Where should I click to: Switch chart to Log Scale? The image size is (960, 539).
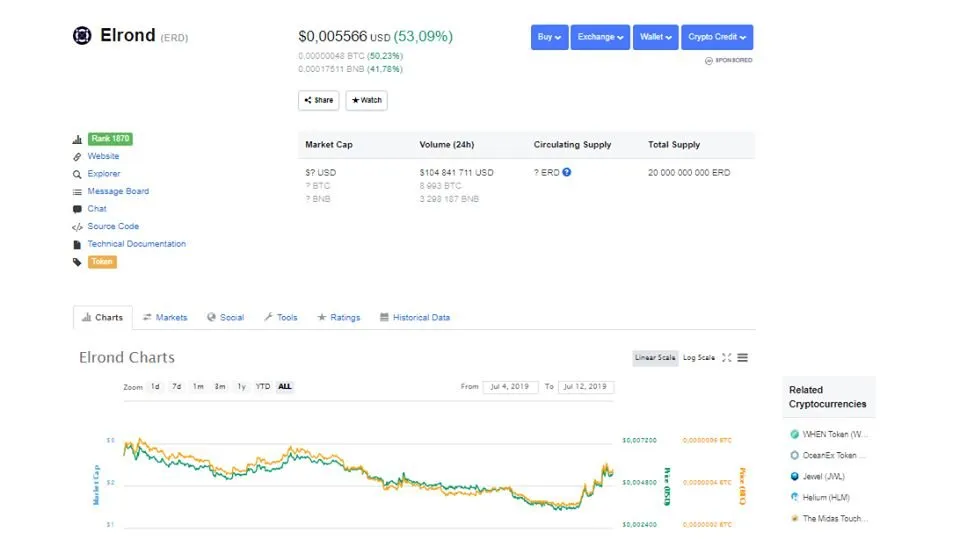point(699,358)
